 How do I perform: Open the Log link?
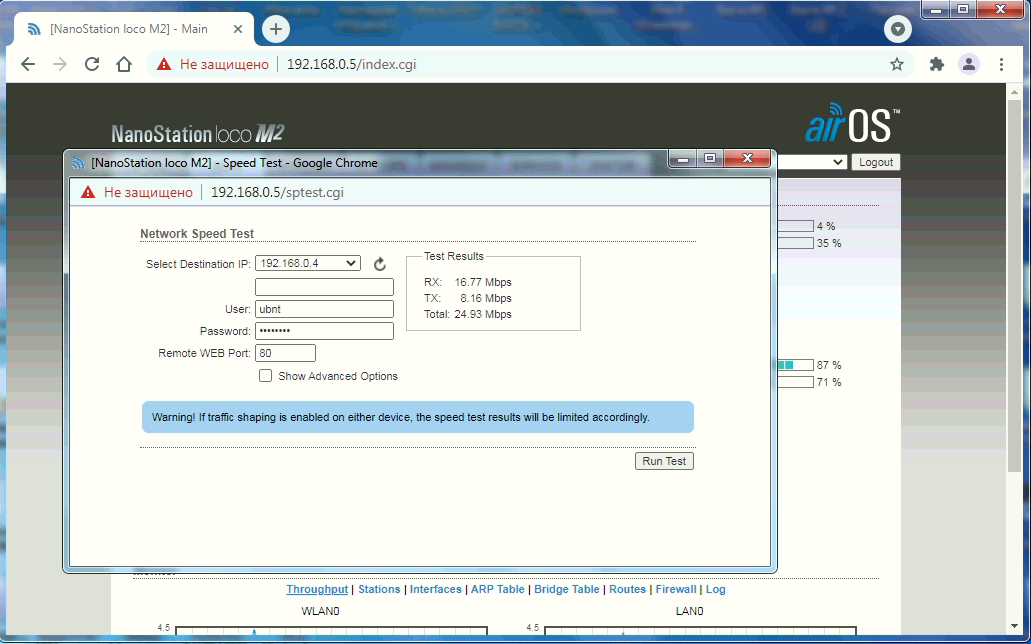(x=715, y=589)
